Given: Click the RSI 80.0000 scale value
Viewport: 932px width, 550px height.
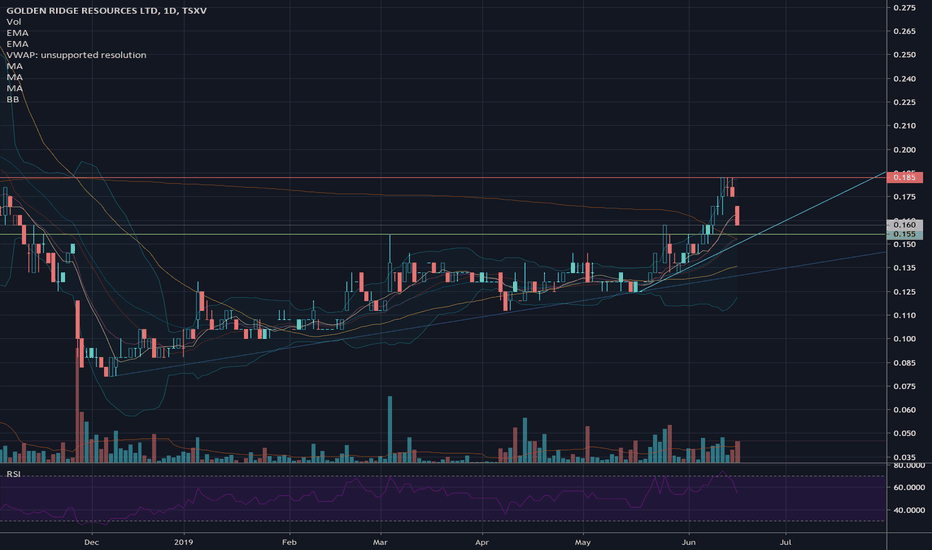Looking at the screenshot, I should 909,465.
